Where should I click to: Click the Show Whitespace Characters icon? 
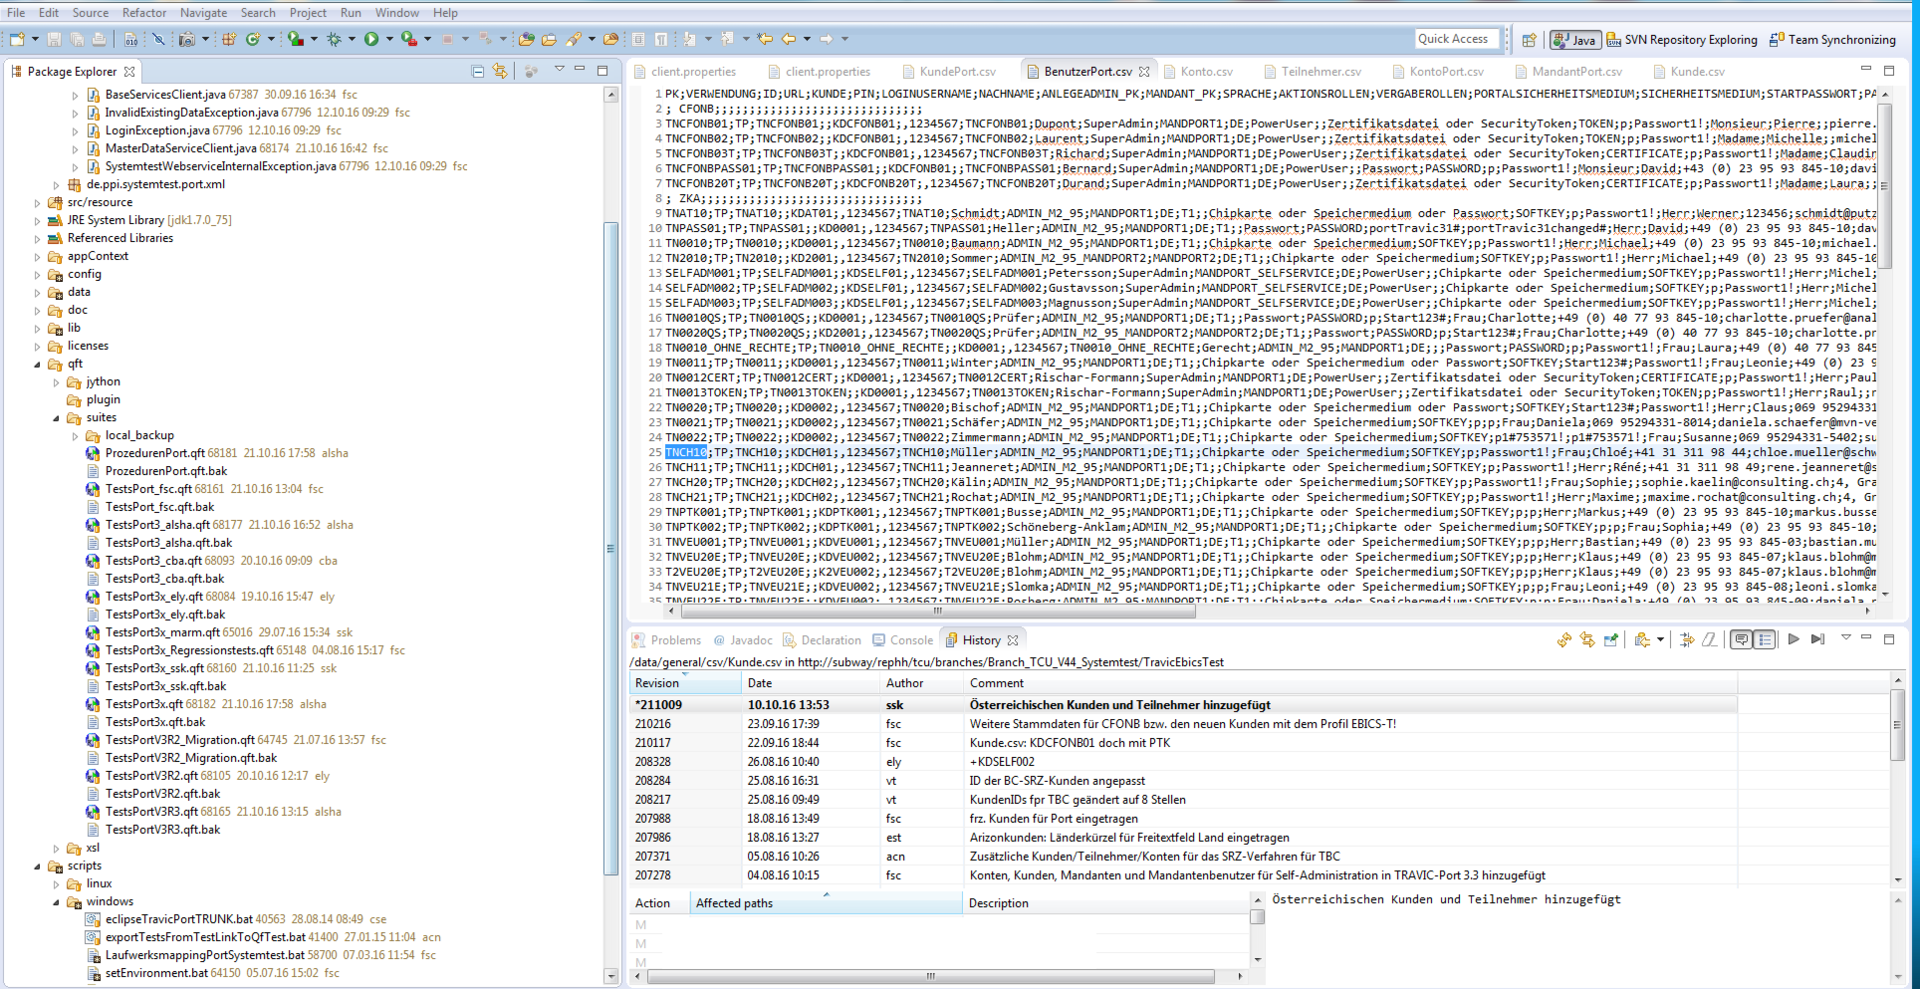click(x=661, y=39)
